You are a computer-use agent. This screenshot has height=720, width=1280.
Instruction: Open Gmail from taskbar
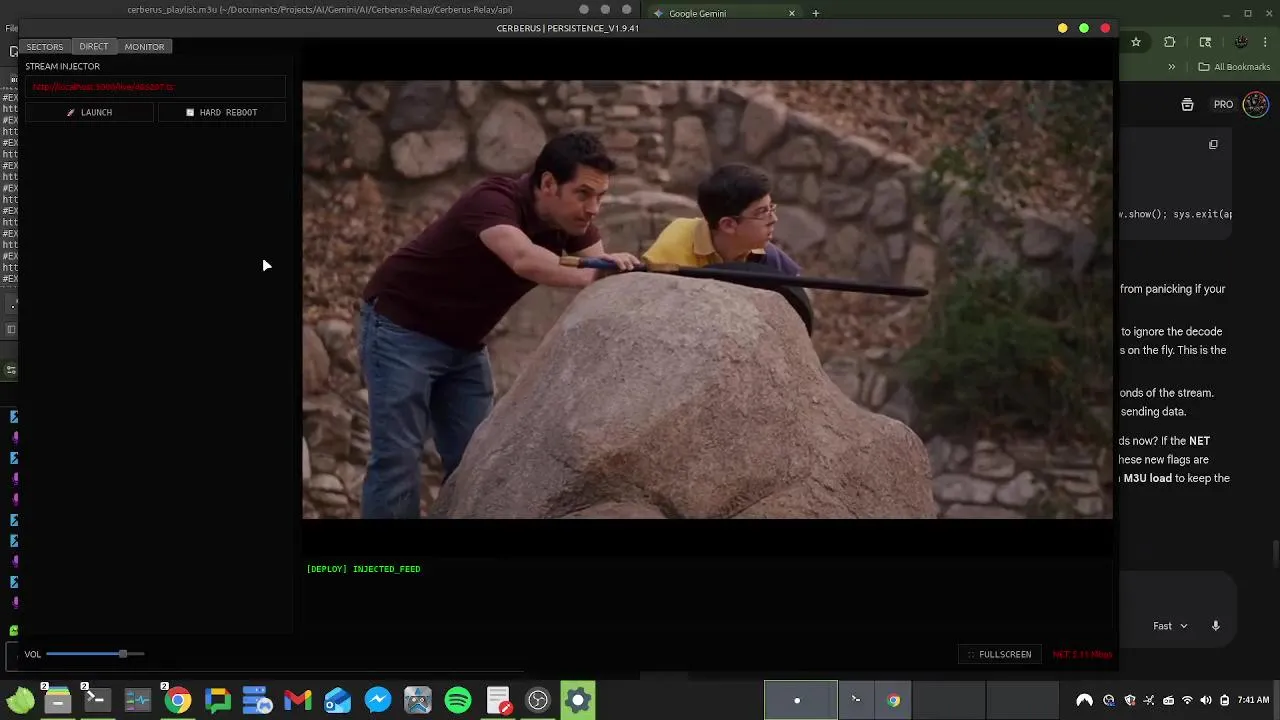click(297, 700)
